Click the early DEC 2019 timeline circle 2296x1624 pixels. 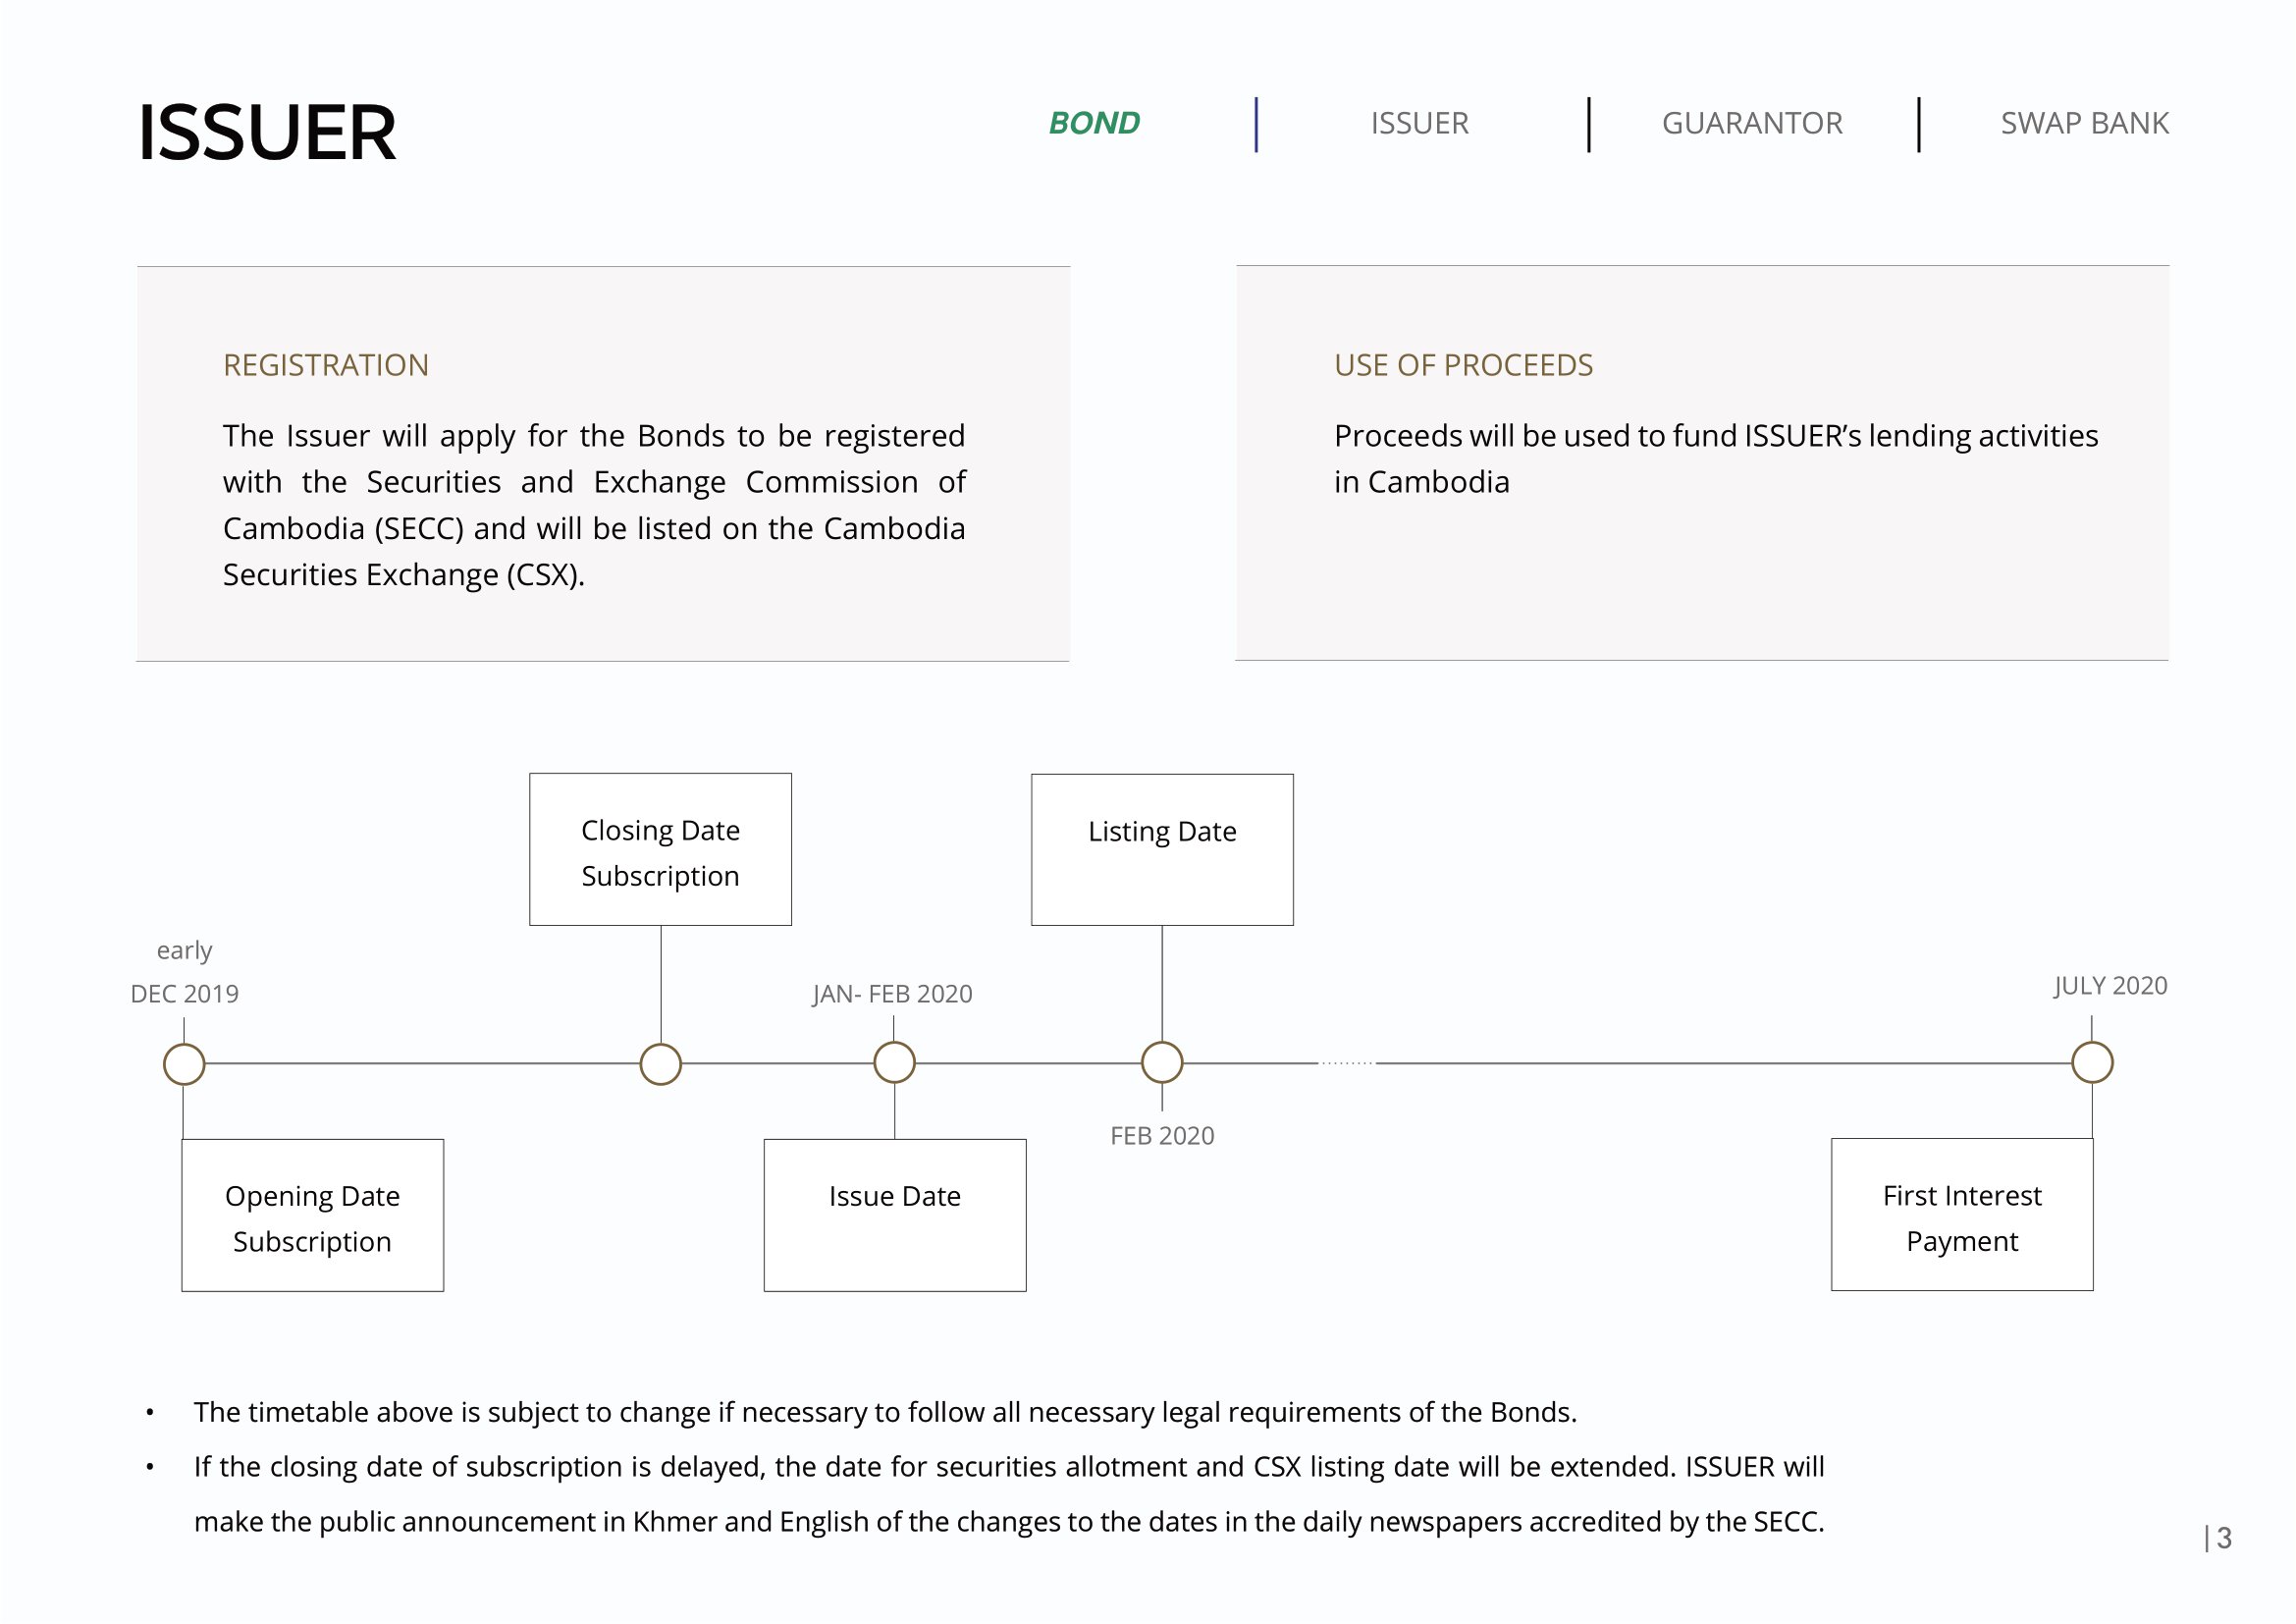[x=184, y=1063]
